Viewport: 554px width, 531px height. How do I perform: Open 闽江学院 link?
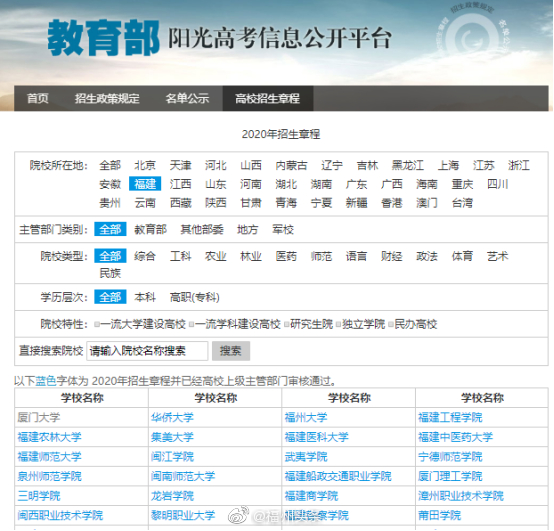click(172, 456)
